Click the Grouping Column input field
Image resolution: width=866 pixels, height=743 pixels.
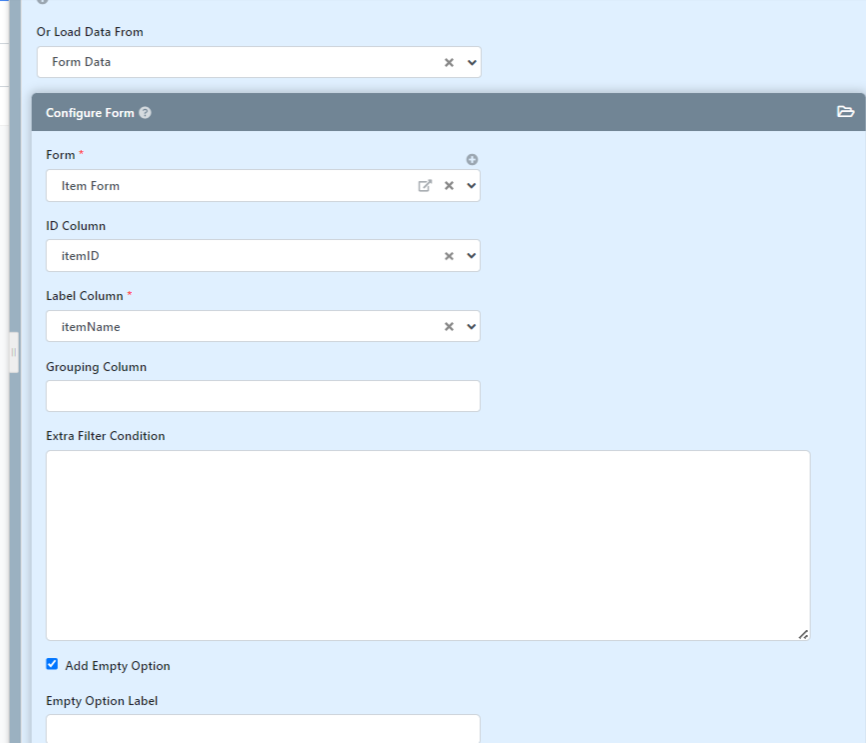coord(263,396)
